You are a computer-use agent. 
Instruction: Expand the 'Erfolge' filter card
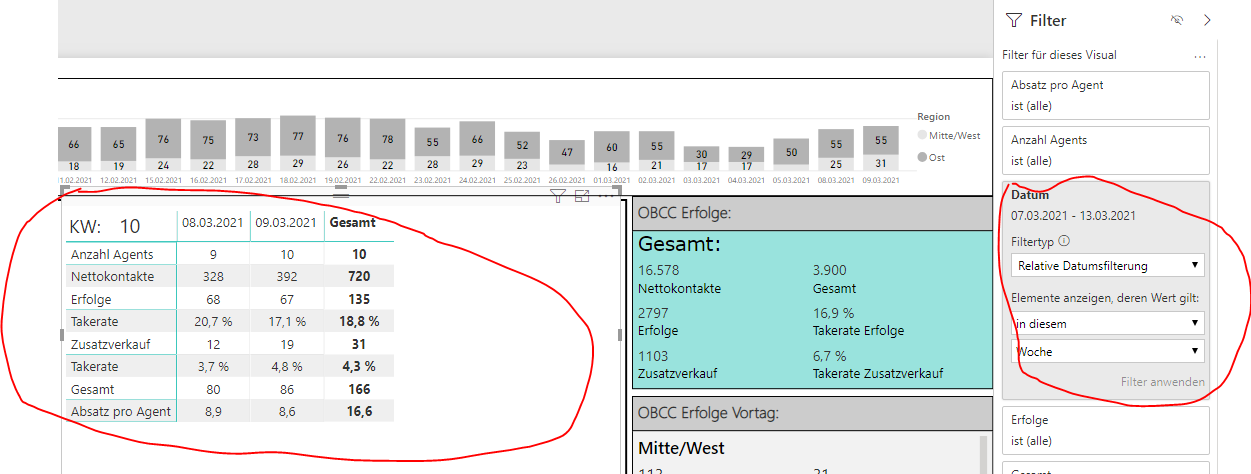1105,430
